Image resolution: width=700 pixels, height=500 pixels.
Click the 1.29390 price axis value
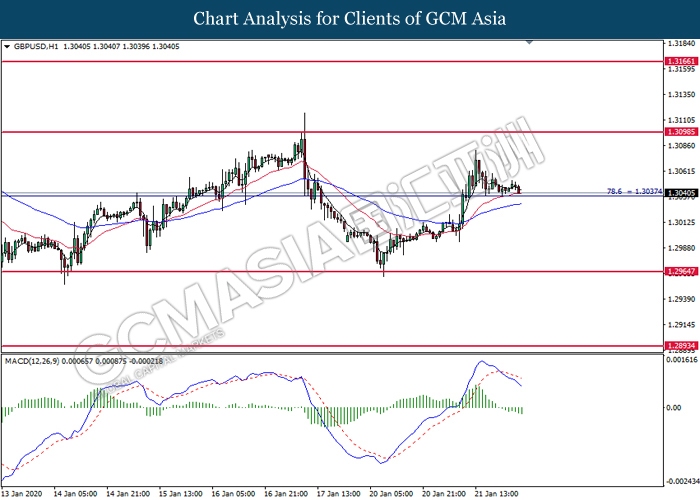(682, 299)
